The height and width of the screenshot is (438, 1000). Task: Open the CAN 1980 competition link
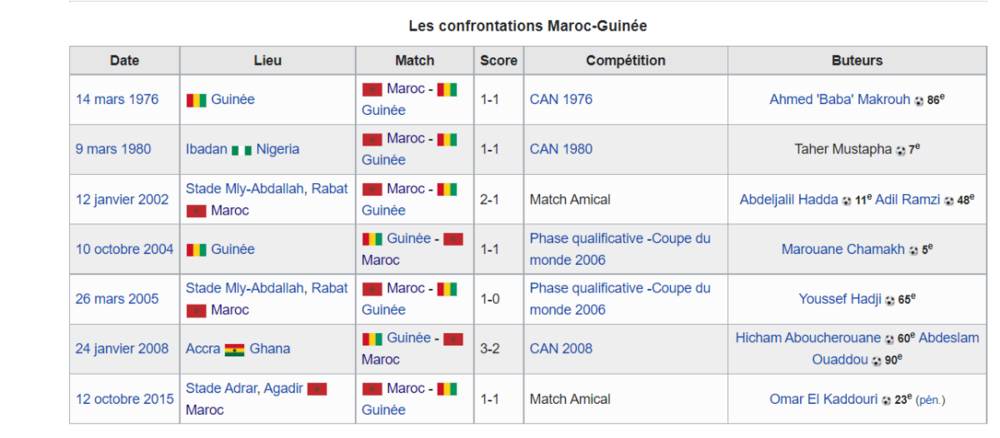point(561,149)
